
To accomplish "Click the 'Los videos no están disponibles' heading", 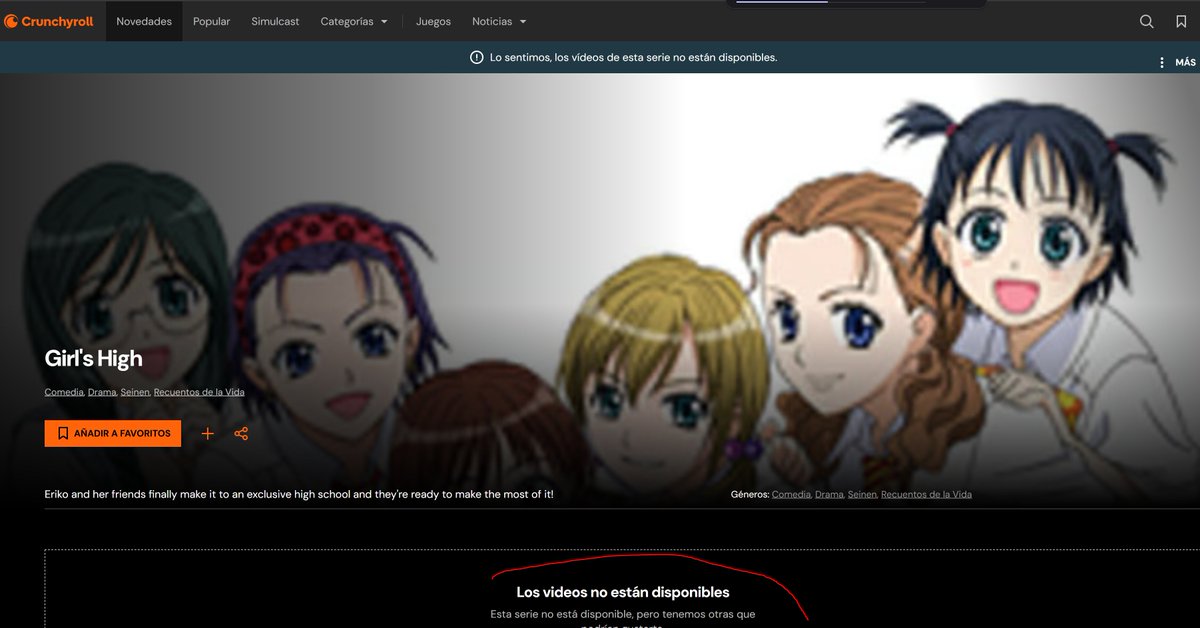I will 623,592.
